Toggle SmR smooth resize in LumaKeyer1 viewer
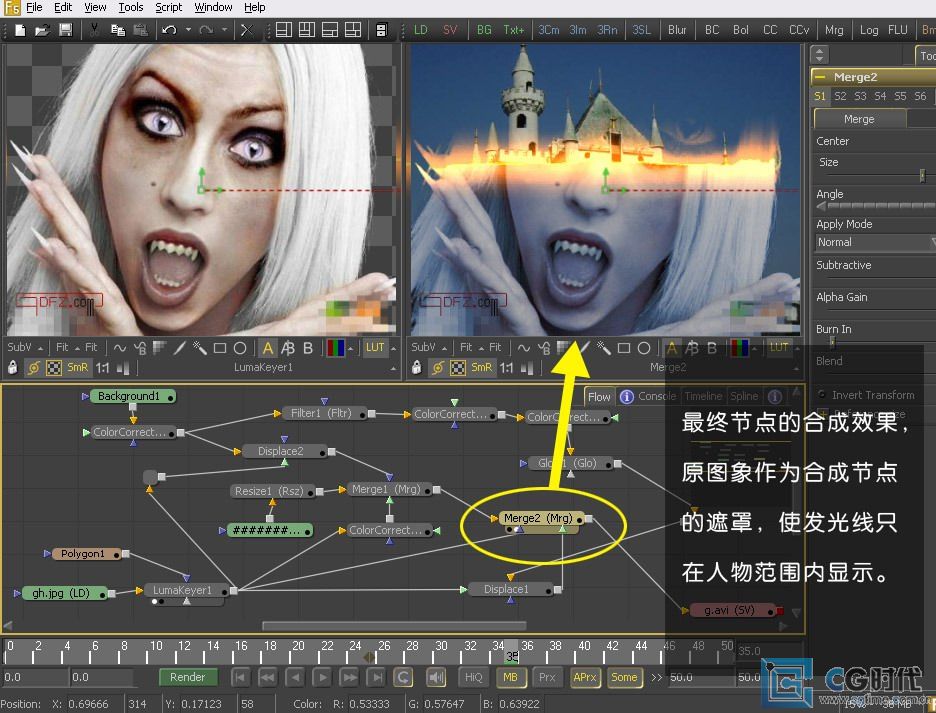 [78, 368]
